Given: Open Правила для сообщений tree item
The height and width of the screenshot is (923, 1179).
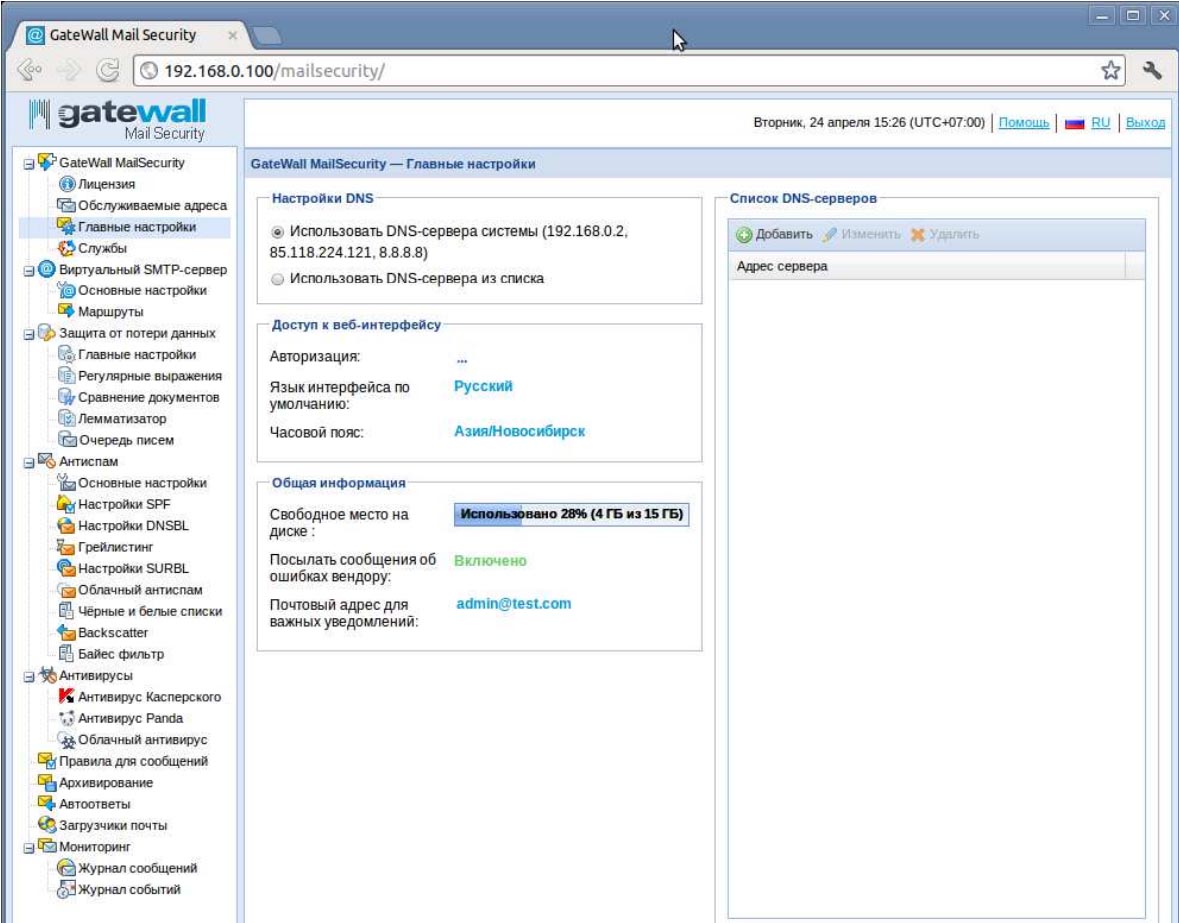Looking at the screenshot, I should [133, 761].
